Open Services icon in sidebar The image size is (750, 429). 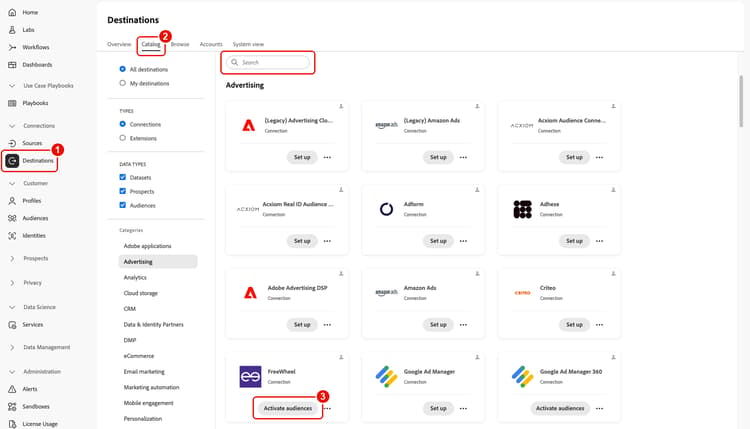tap(12, 325)
